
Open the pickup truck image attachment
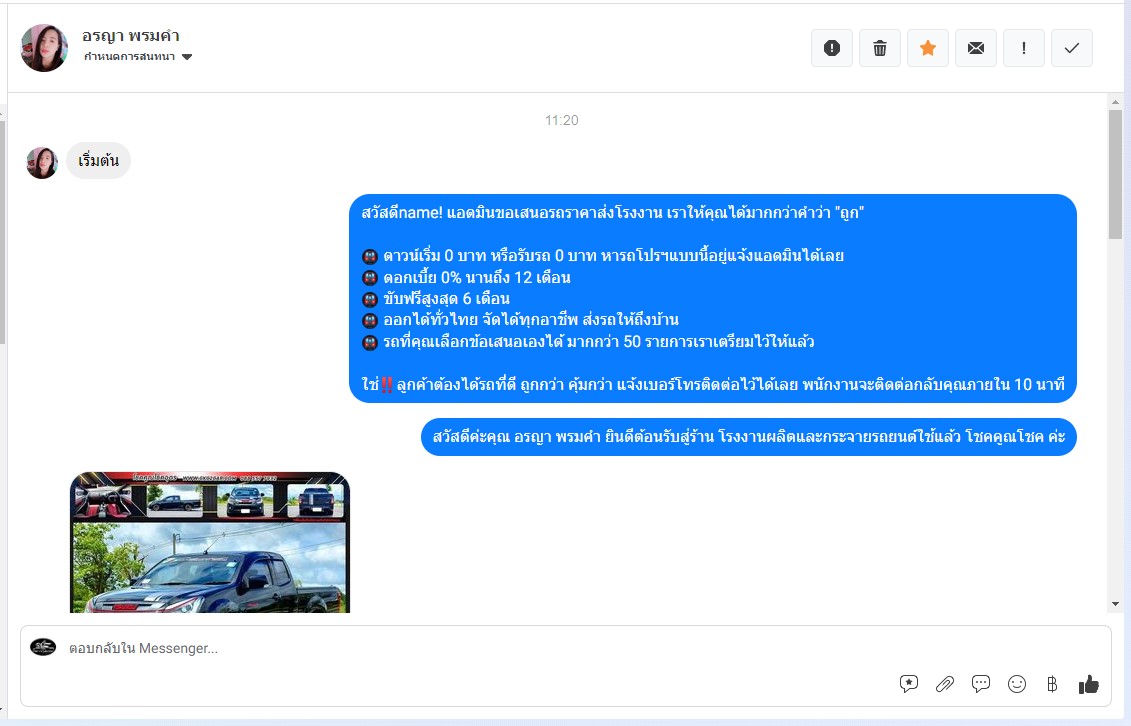210,542
